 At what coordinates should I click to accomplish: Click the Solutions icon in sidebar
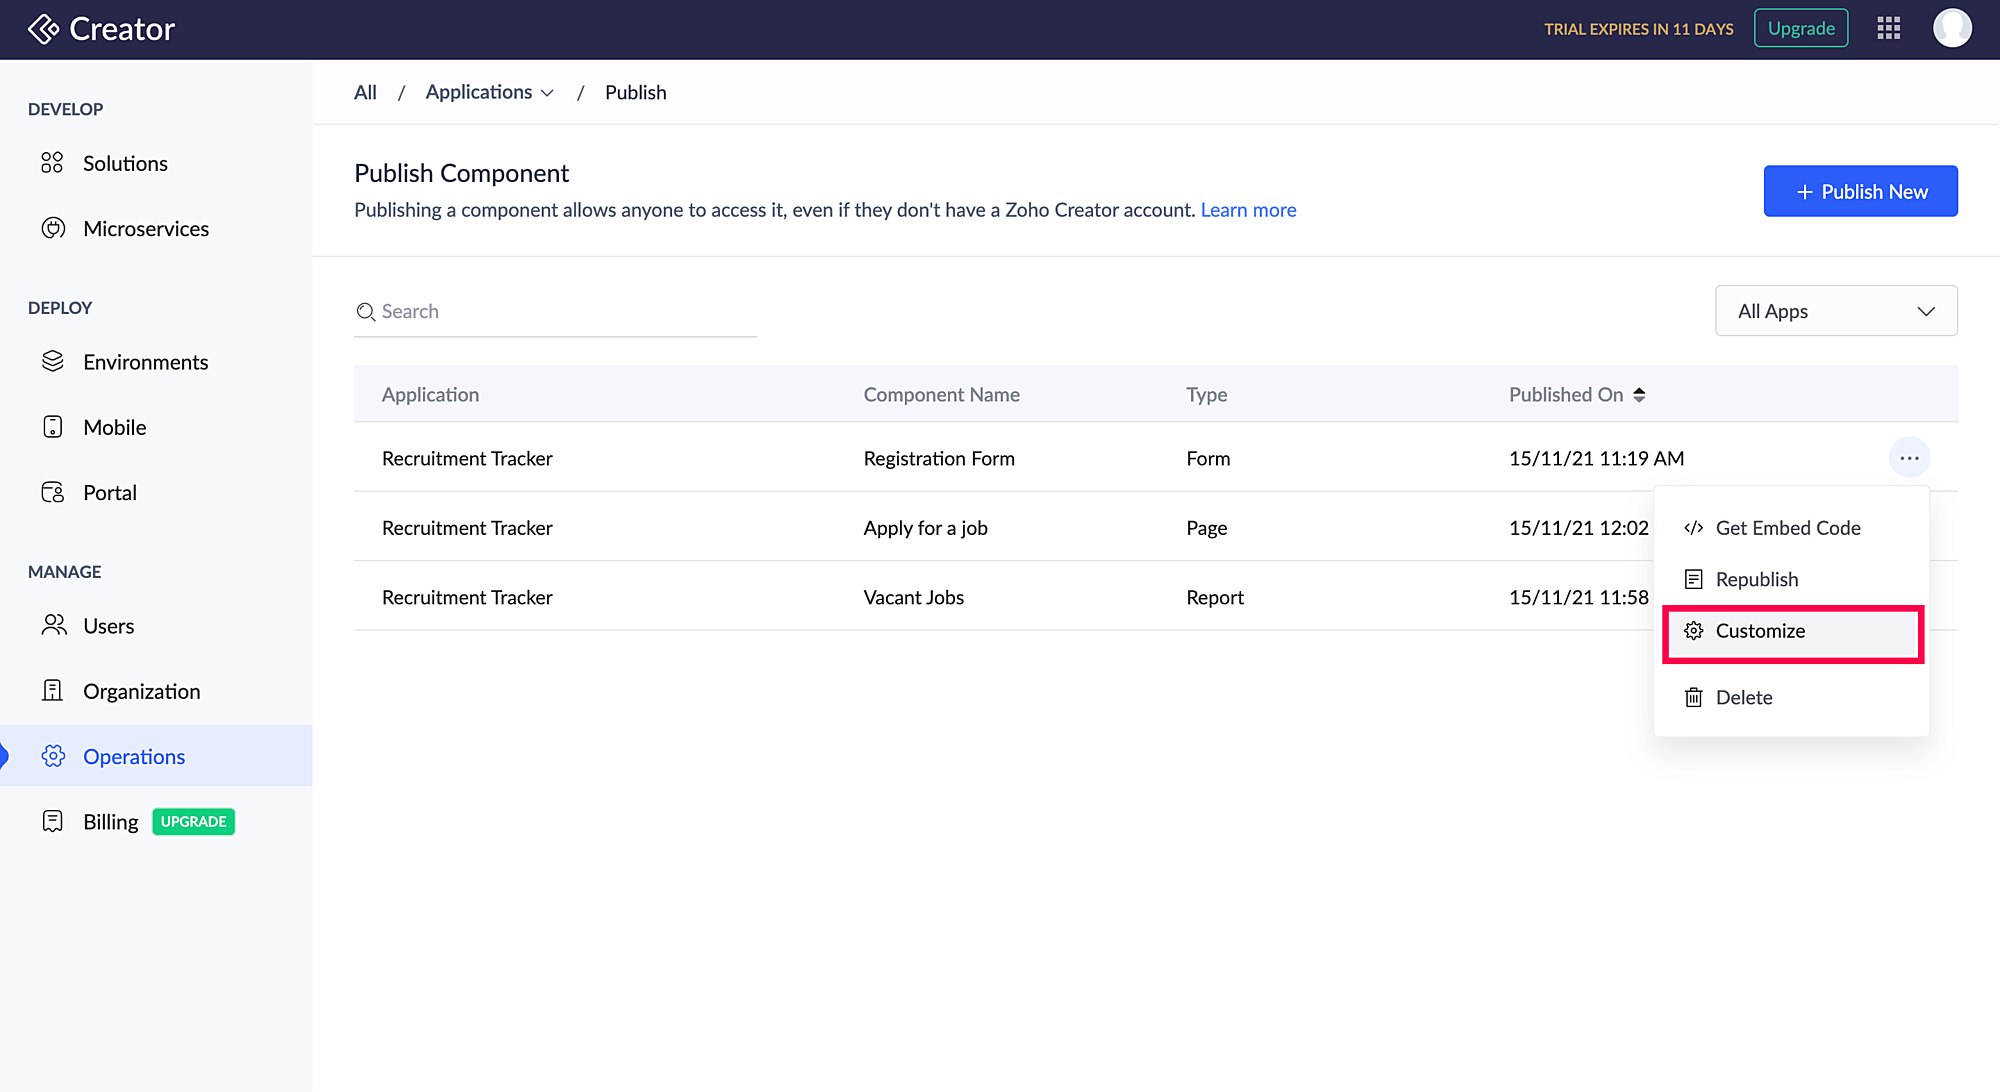point(52,163)
